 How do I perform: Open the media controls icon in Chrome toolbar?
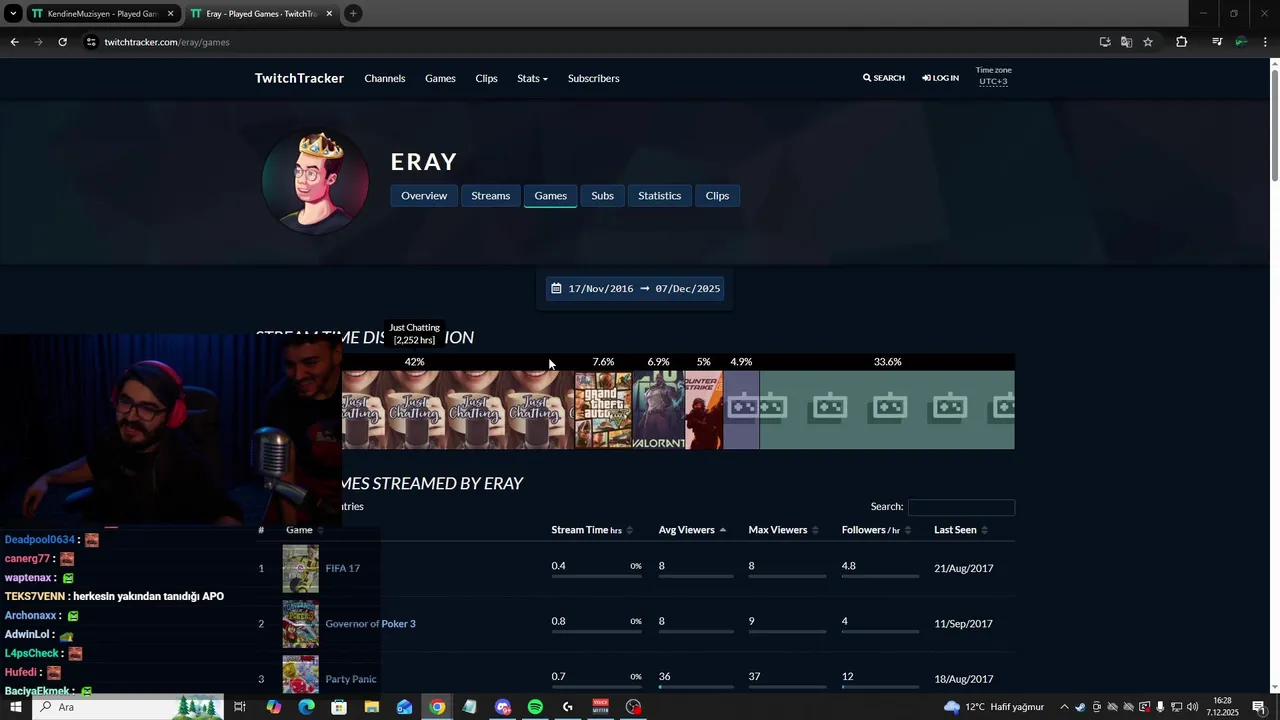click(1217, 42)
